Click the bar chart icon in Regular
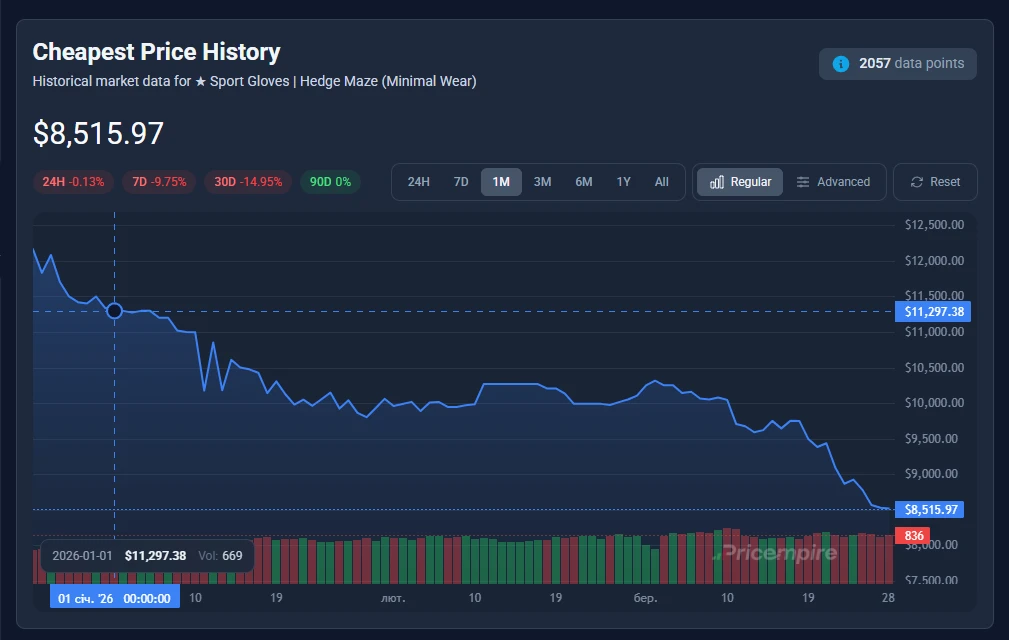 (716, 182)
